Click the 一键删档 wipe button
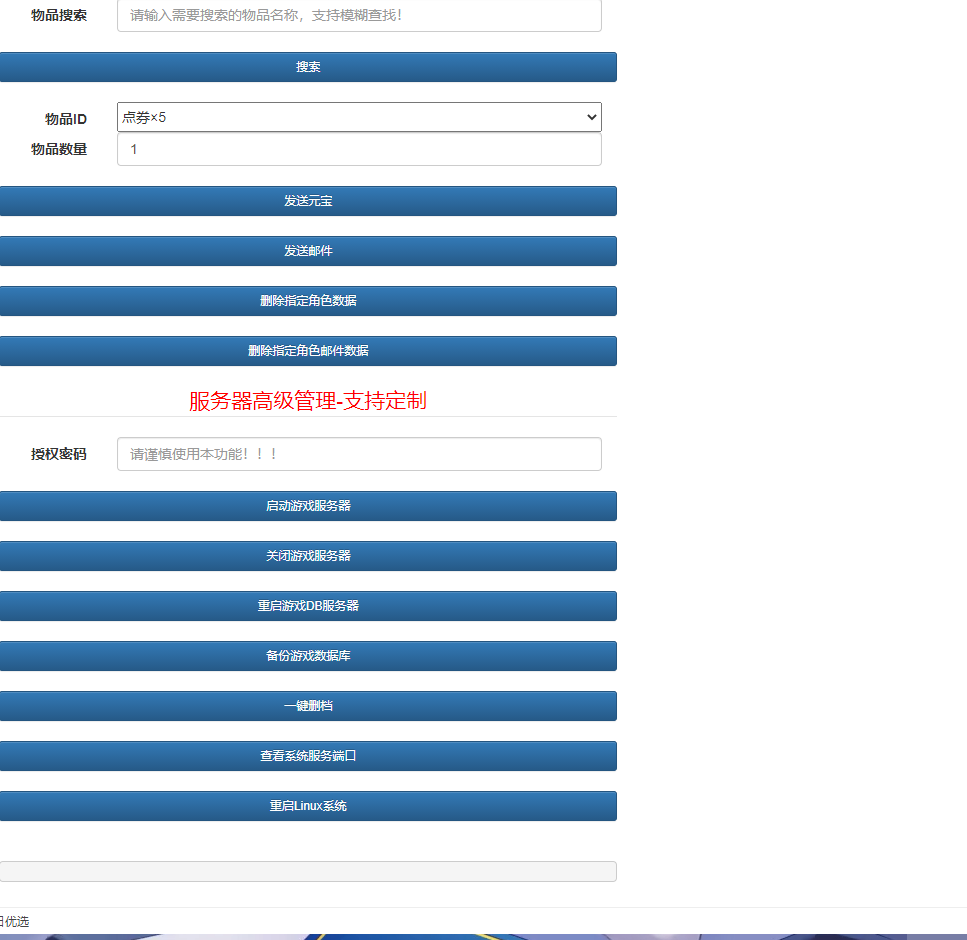Screen dimensions: 967x940 308,706
